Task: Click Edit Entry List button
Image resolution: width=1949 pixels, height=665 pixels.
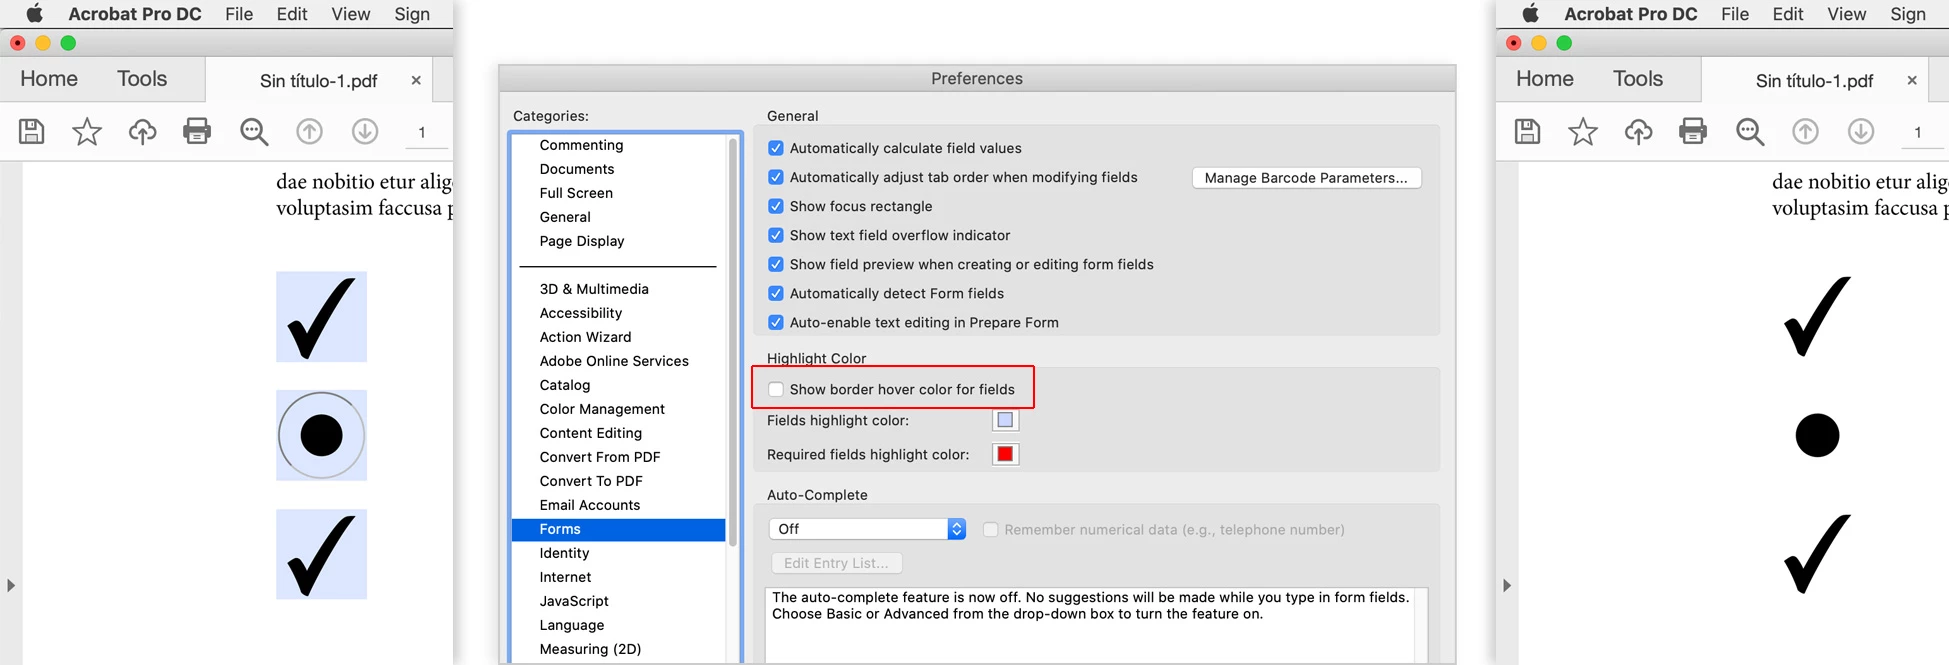Action: click(x=836, y=563)
